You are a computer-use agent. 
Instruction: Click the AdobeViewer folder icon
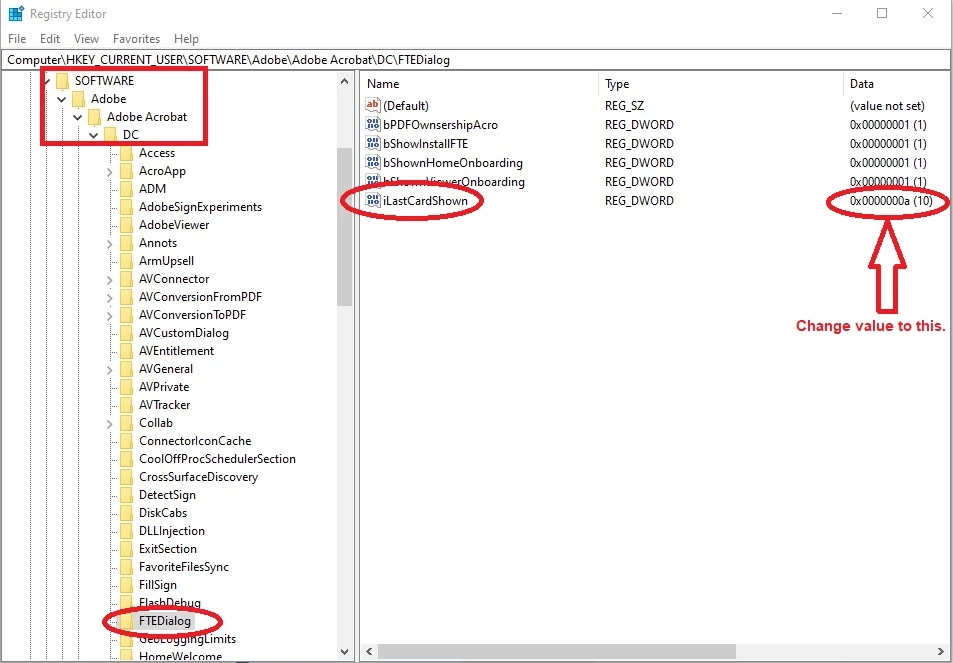(126, 225)
